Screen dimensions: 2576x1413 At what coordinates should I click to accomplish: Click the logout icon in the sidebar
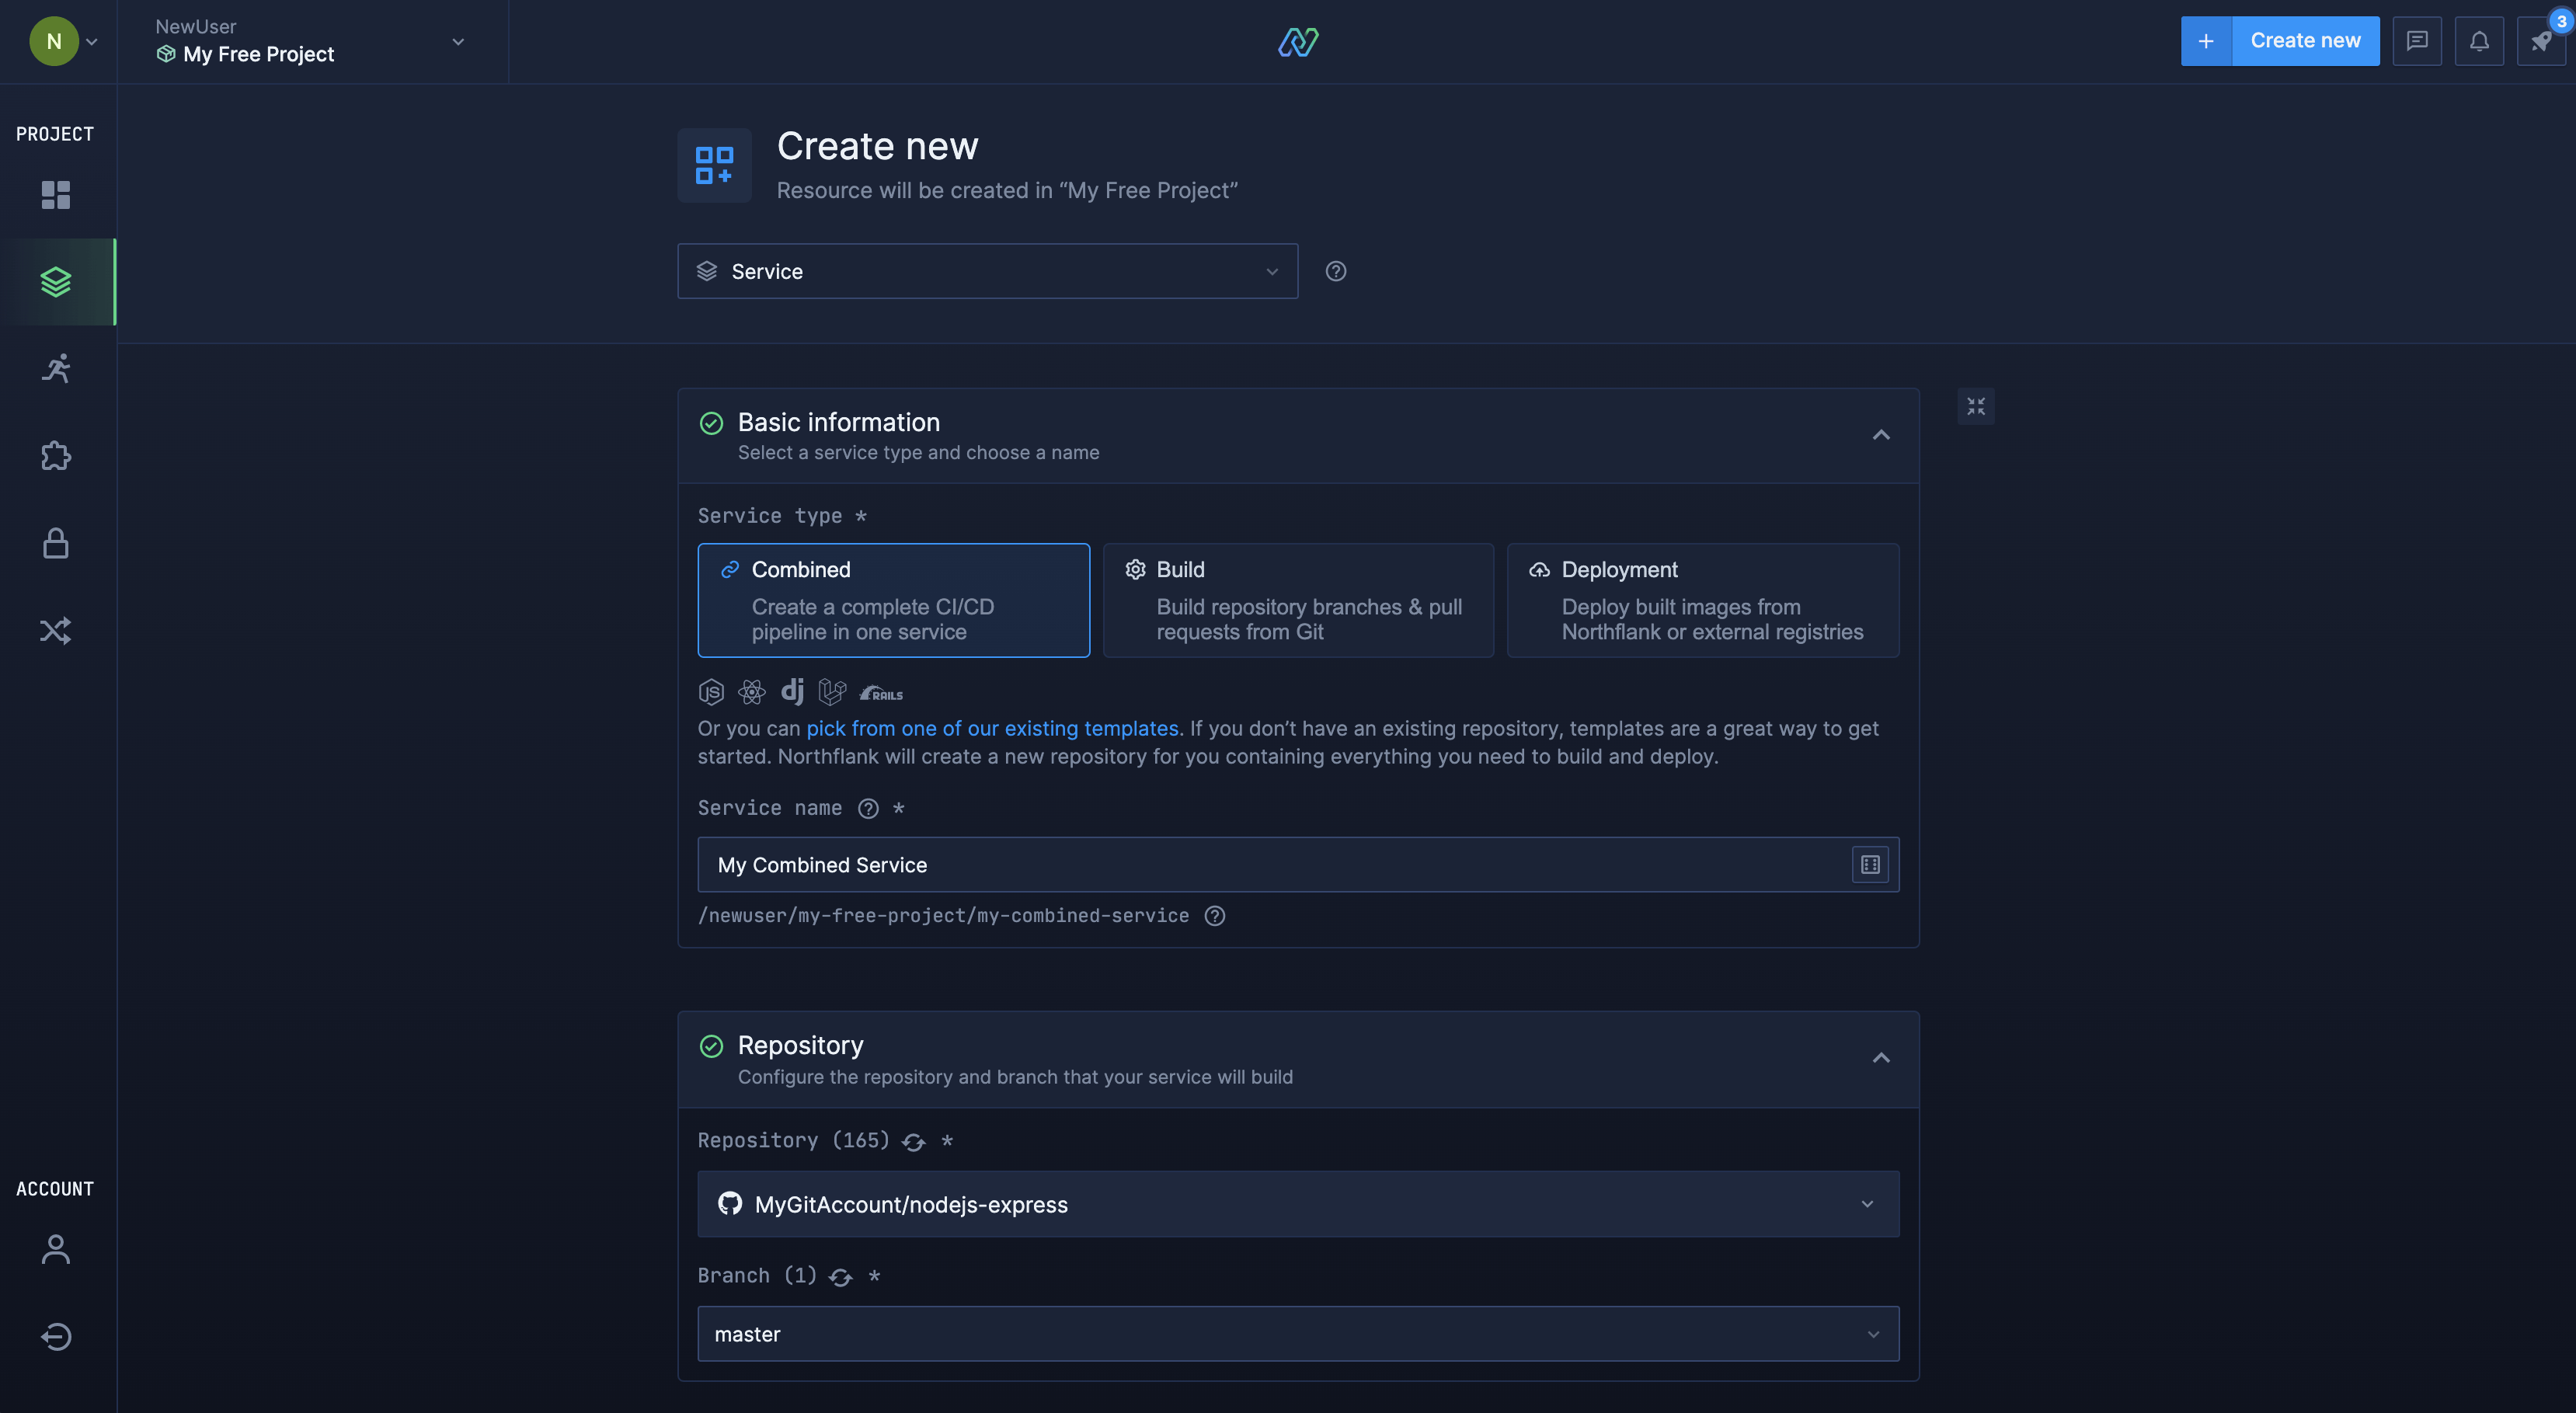(x=56, y=1336)
